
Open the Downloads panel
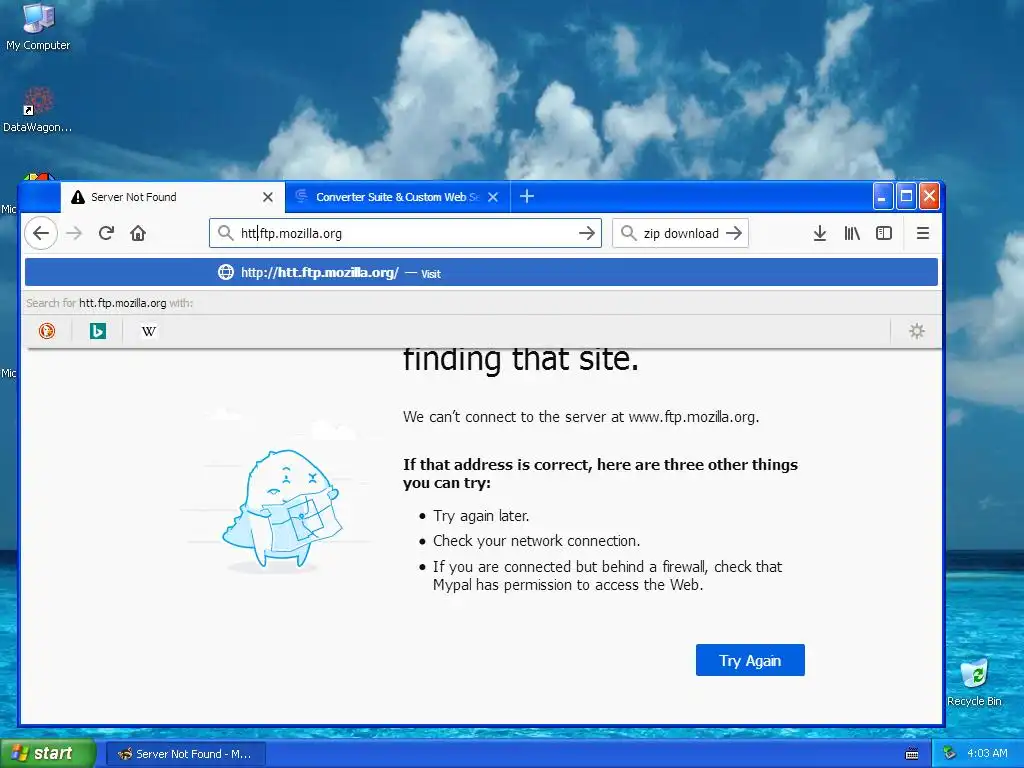coord(820,233)
